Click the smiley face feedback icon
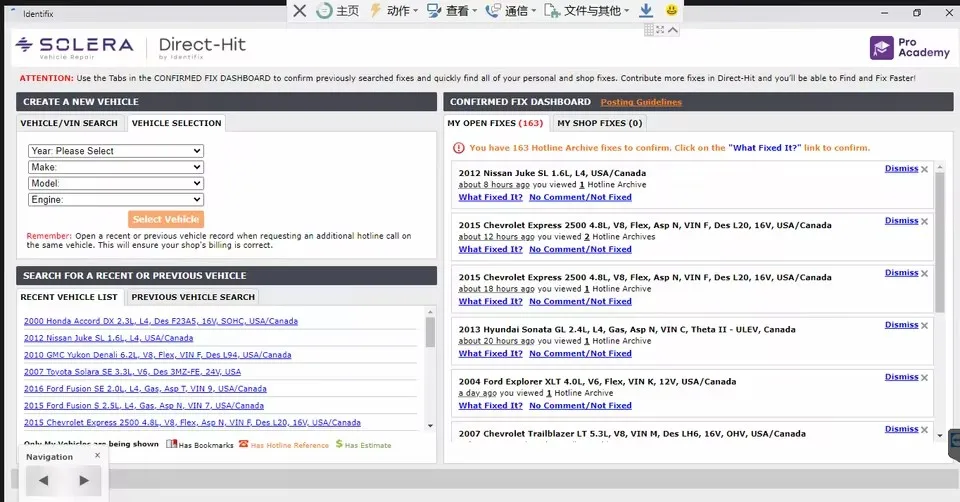Screen dimensions: 960x502 click(x=672, y=11)
